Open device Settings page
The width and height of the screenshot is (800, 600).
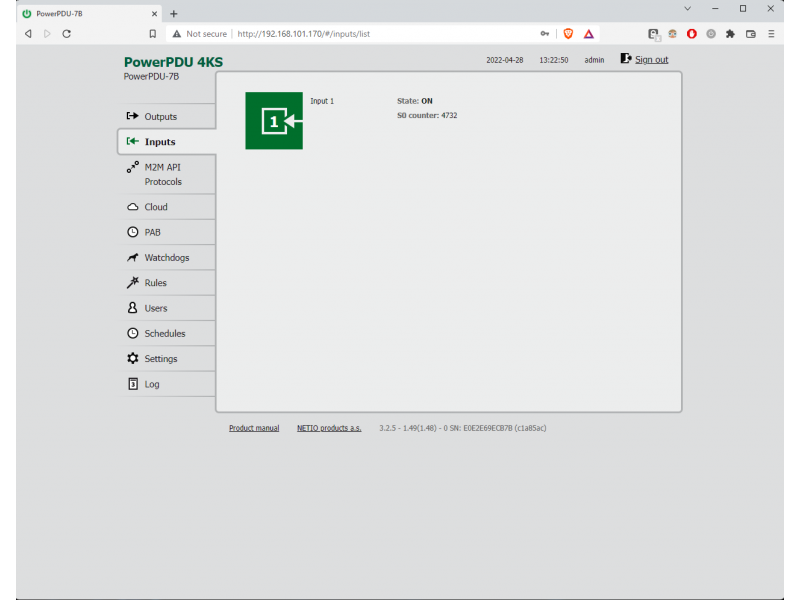tap(167, 359)
